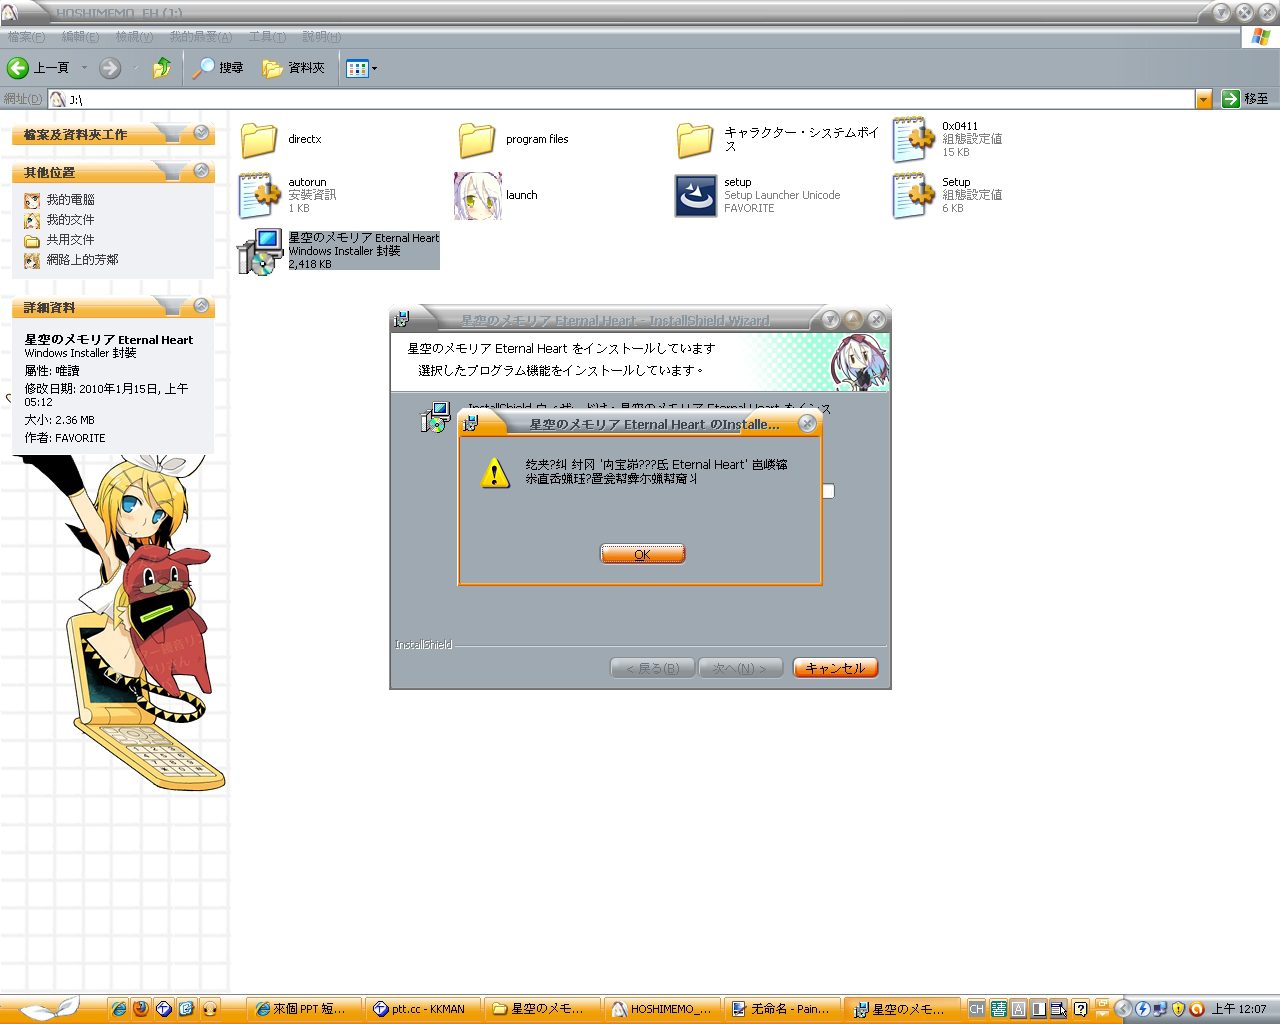This screenshot has width=1280, height=1024.
Task: Collapse the 詳細資料 details panel
Action: (x=201, y=306)
